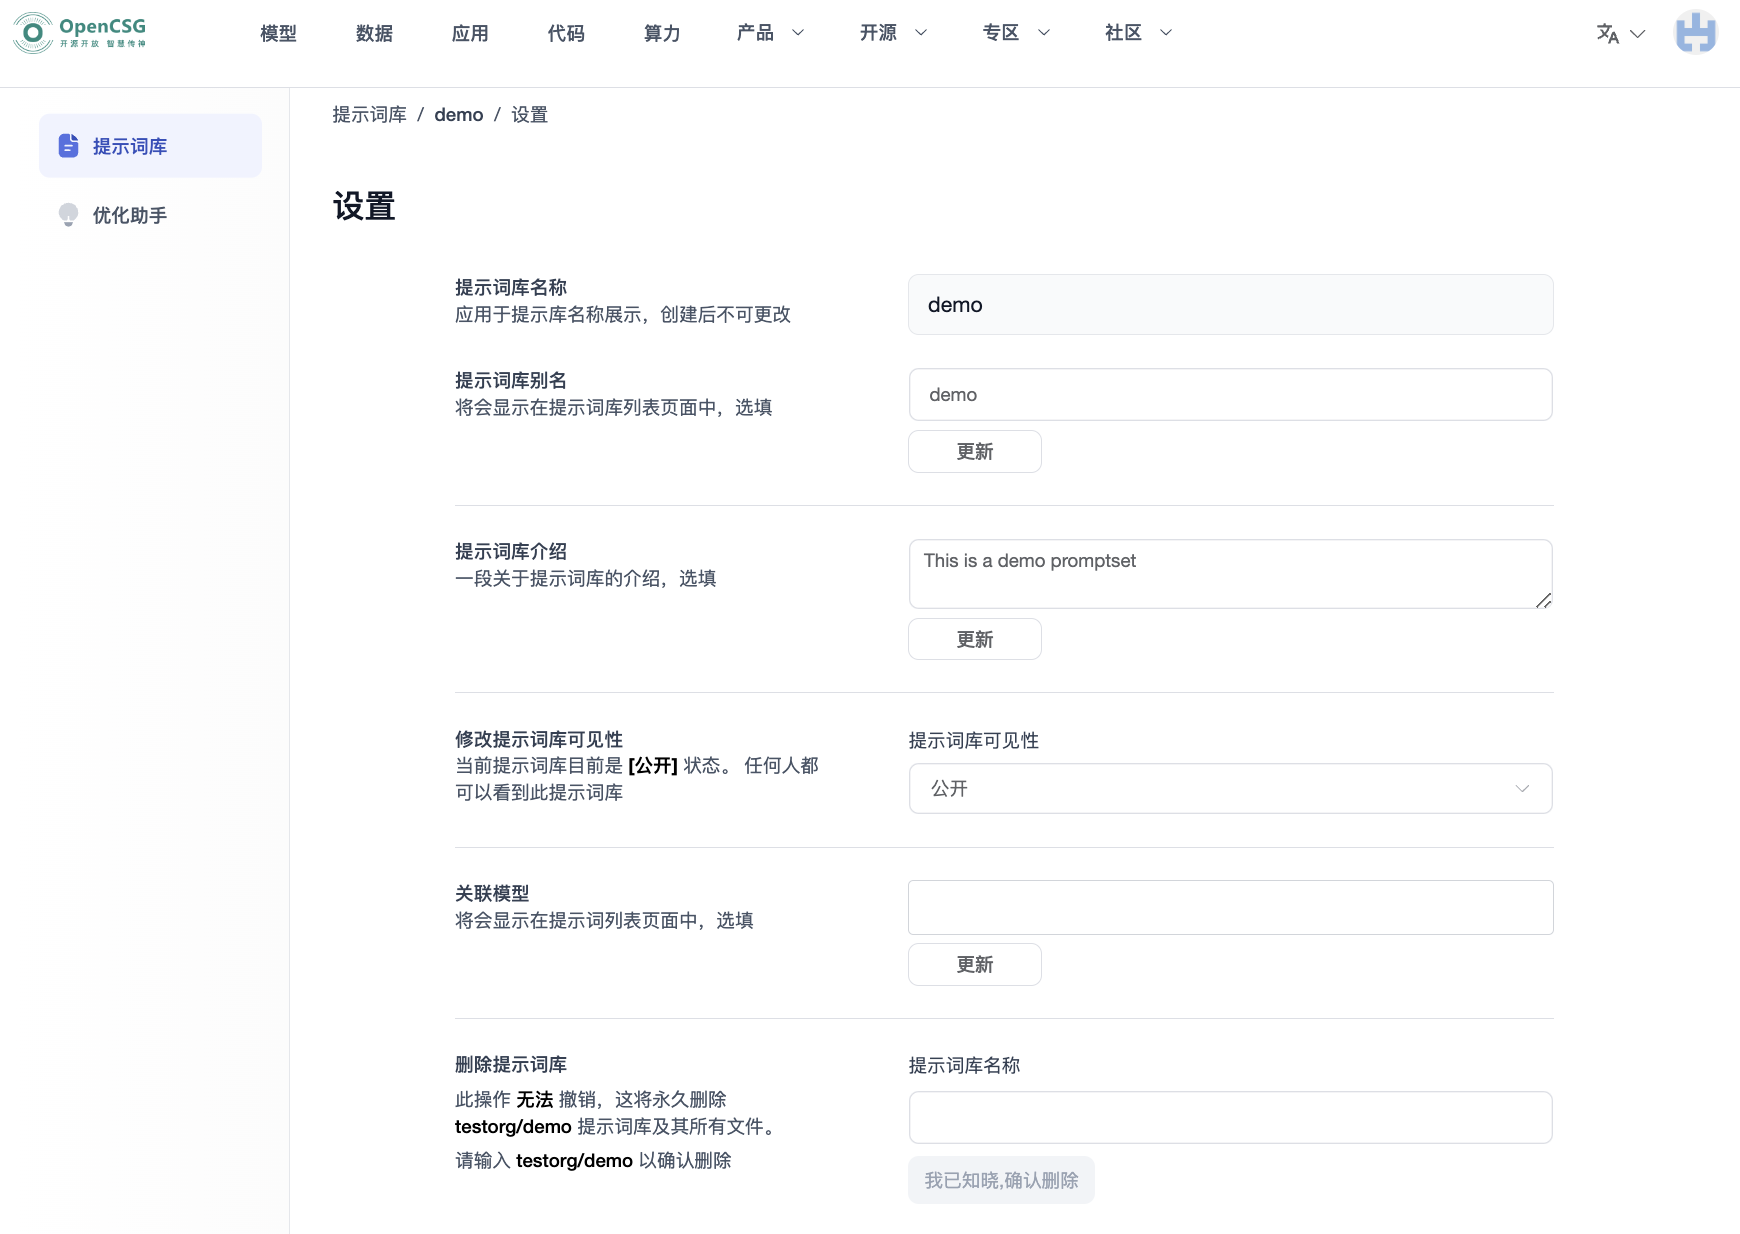Click the OpenCSG logo
The height and width of the screenshot is (1234, 1740).
click(80, 33)
